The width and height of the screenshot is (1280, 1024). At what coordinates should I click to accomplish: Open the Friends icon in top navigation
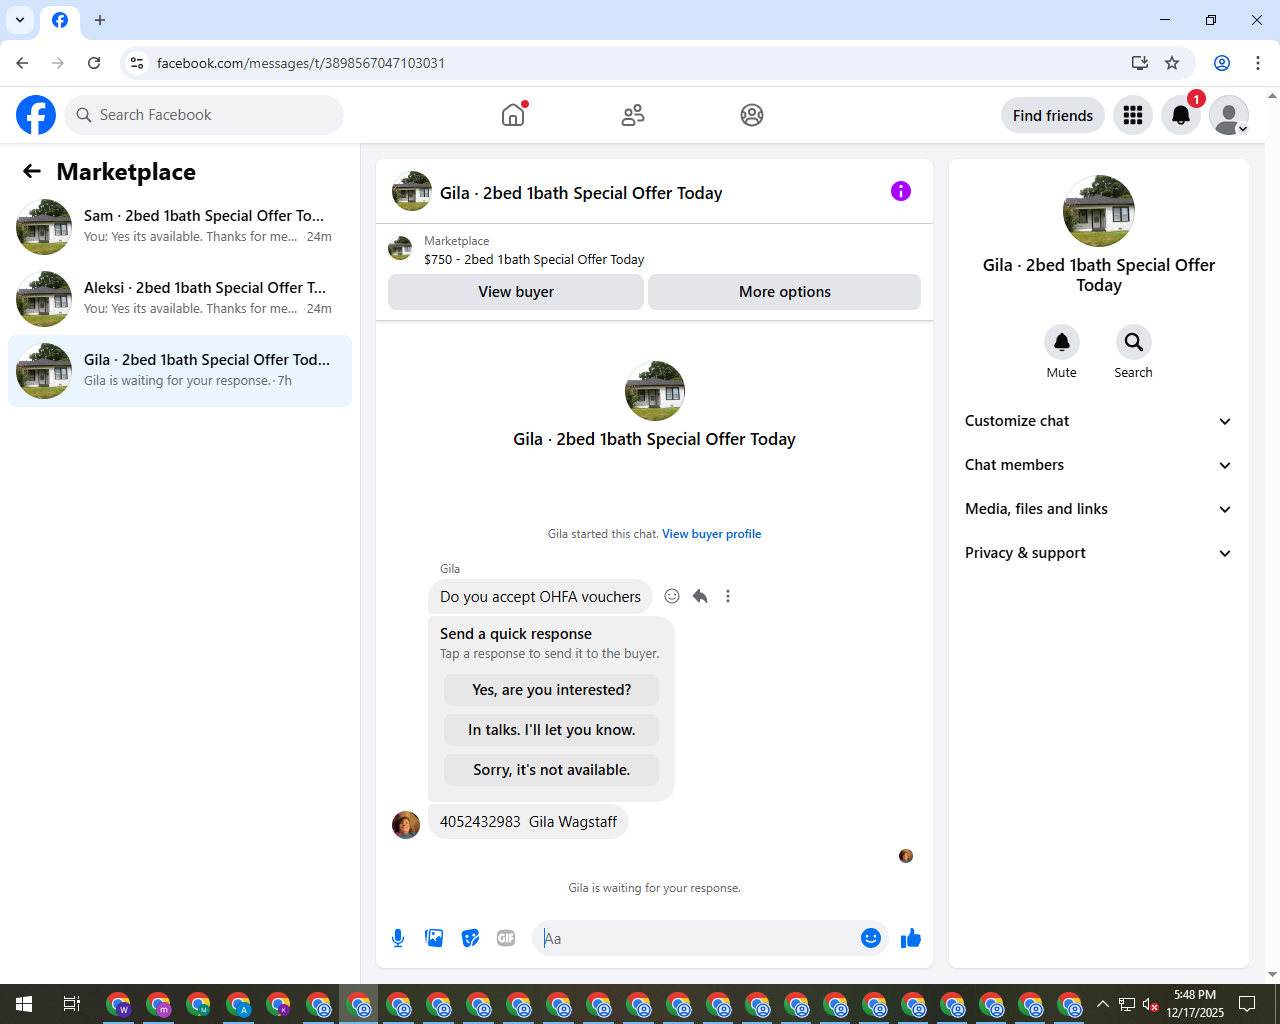(633, 115)
